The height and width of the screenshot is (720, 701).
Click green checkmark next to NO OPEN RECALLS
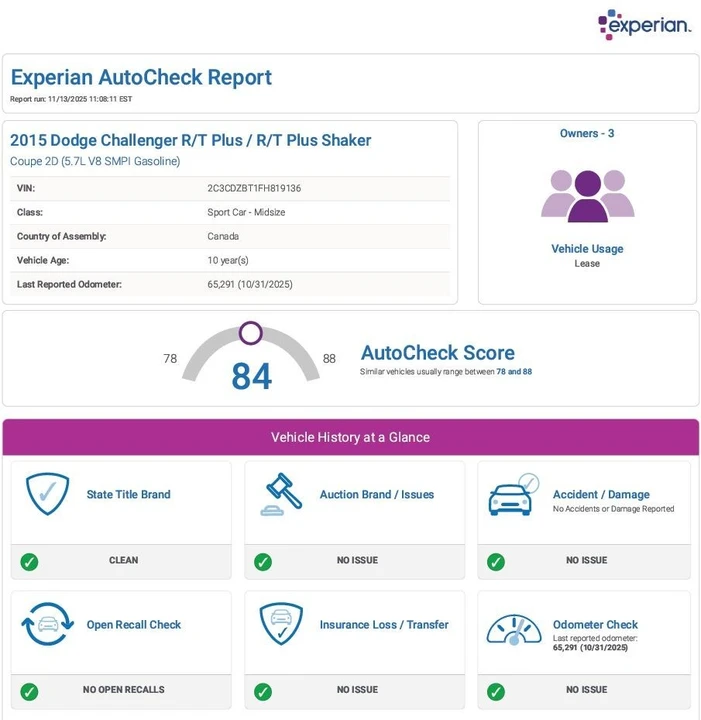(x=29, y=691)
